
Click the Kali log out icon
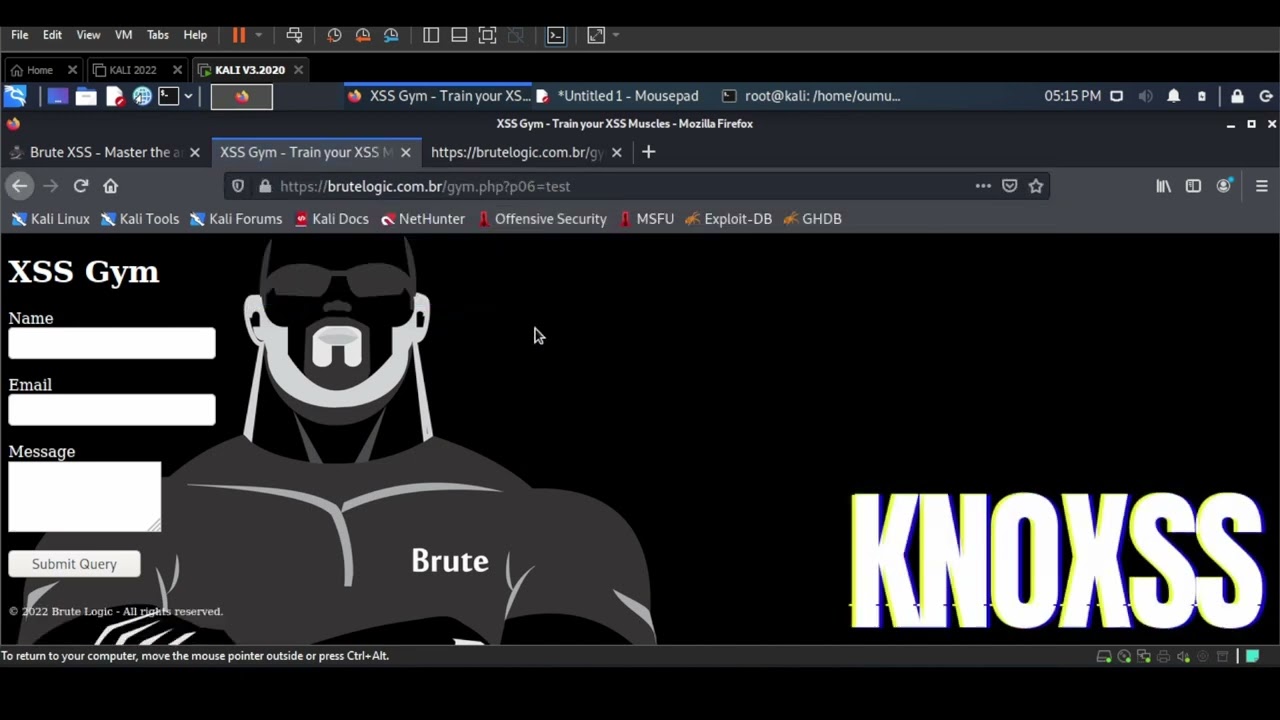(x=1266, y=96)
